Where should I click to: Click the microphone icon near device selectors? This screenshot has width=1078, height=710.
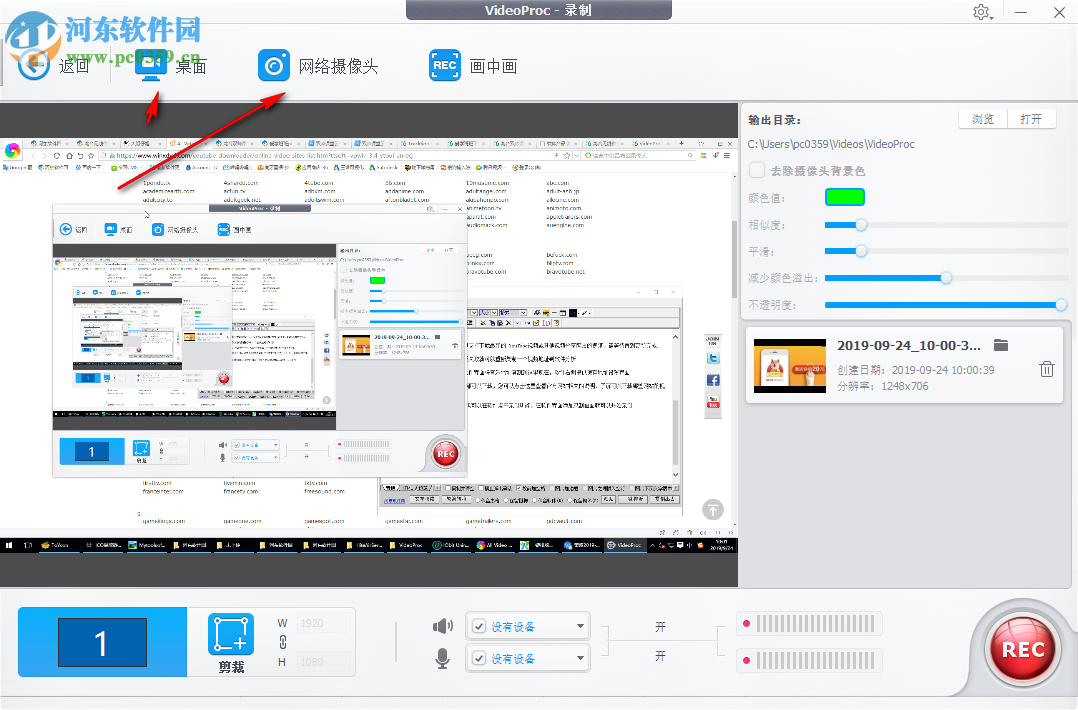coord(442,658)
